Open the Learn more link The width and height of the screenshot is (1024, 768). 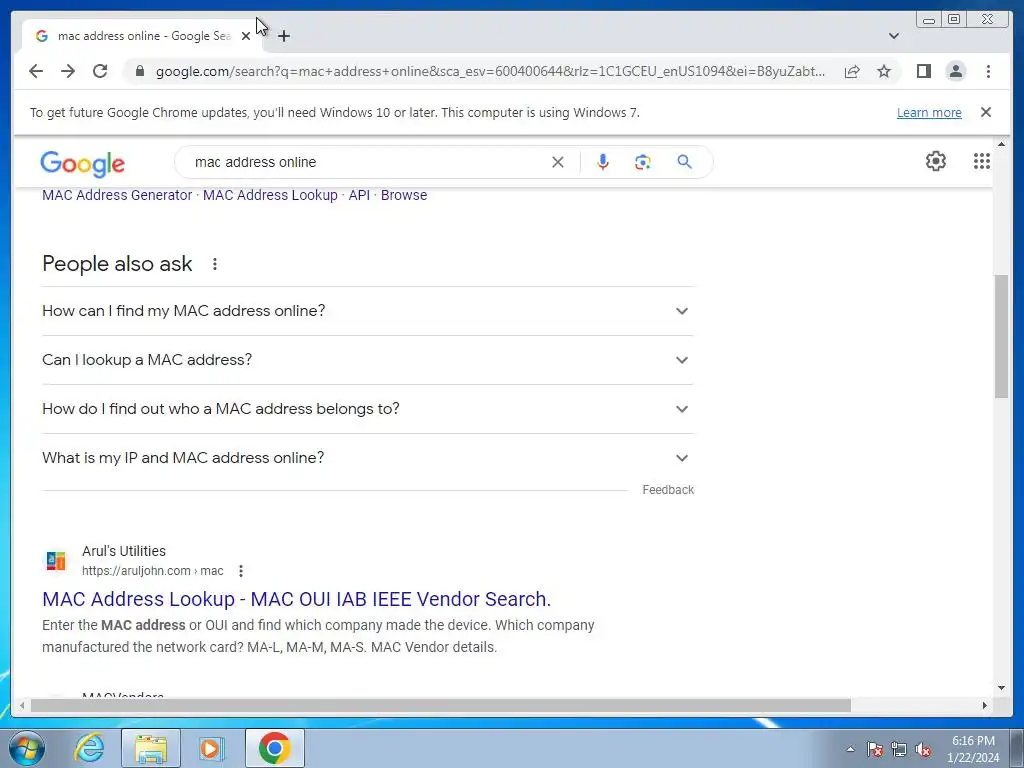coord(929,112)
